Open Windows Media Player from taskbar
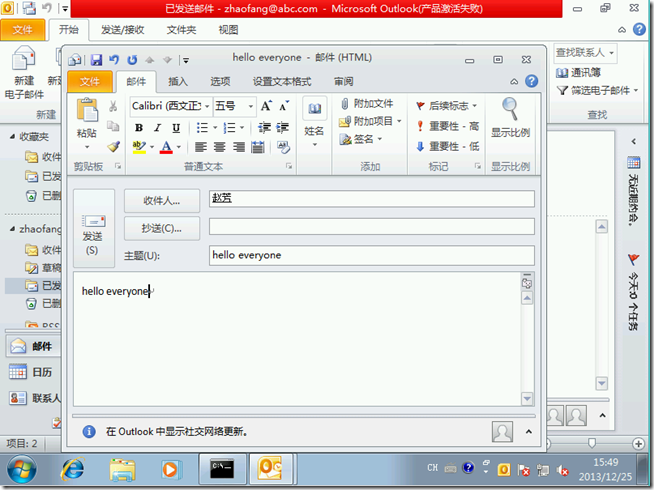The height and width of the screenshot is (490, 654). [x=171, y=470]
